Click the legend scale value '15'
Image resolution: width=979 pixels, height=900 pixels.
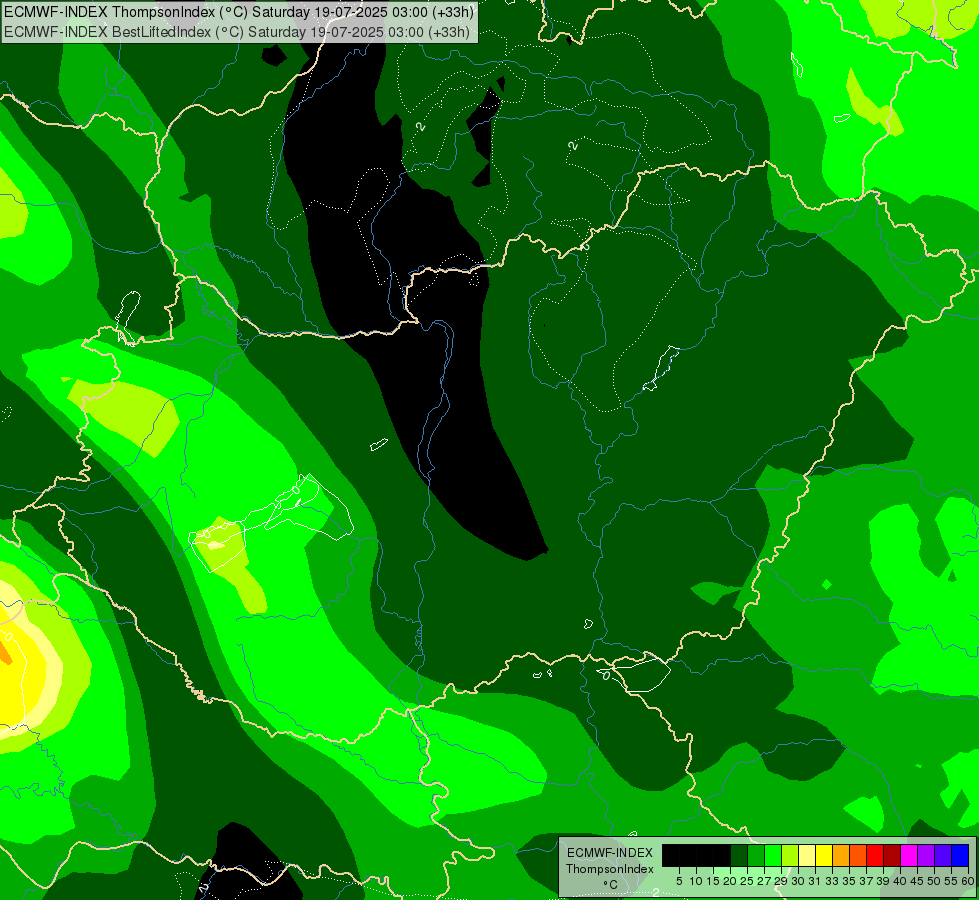[x=713, y=881]
